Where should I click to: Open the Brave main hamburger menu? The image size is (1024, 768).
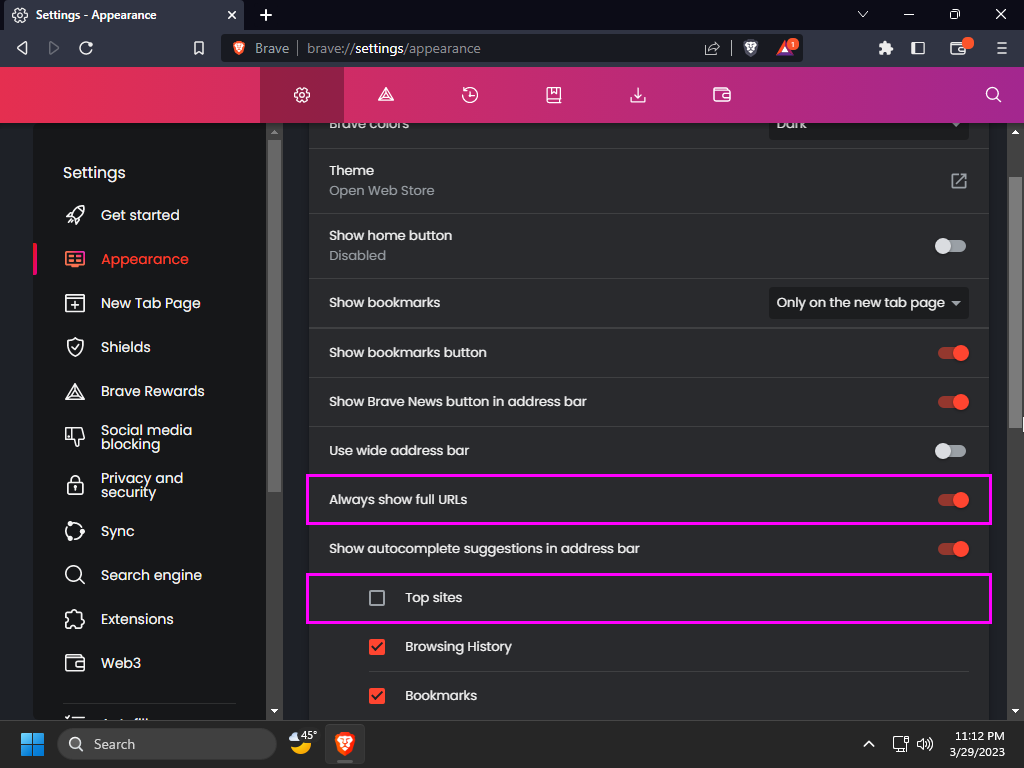(1002, 48)
